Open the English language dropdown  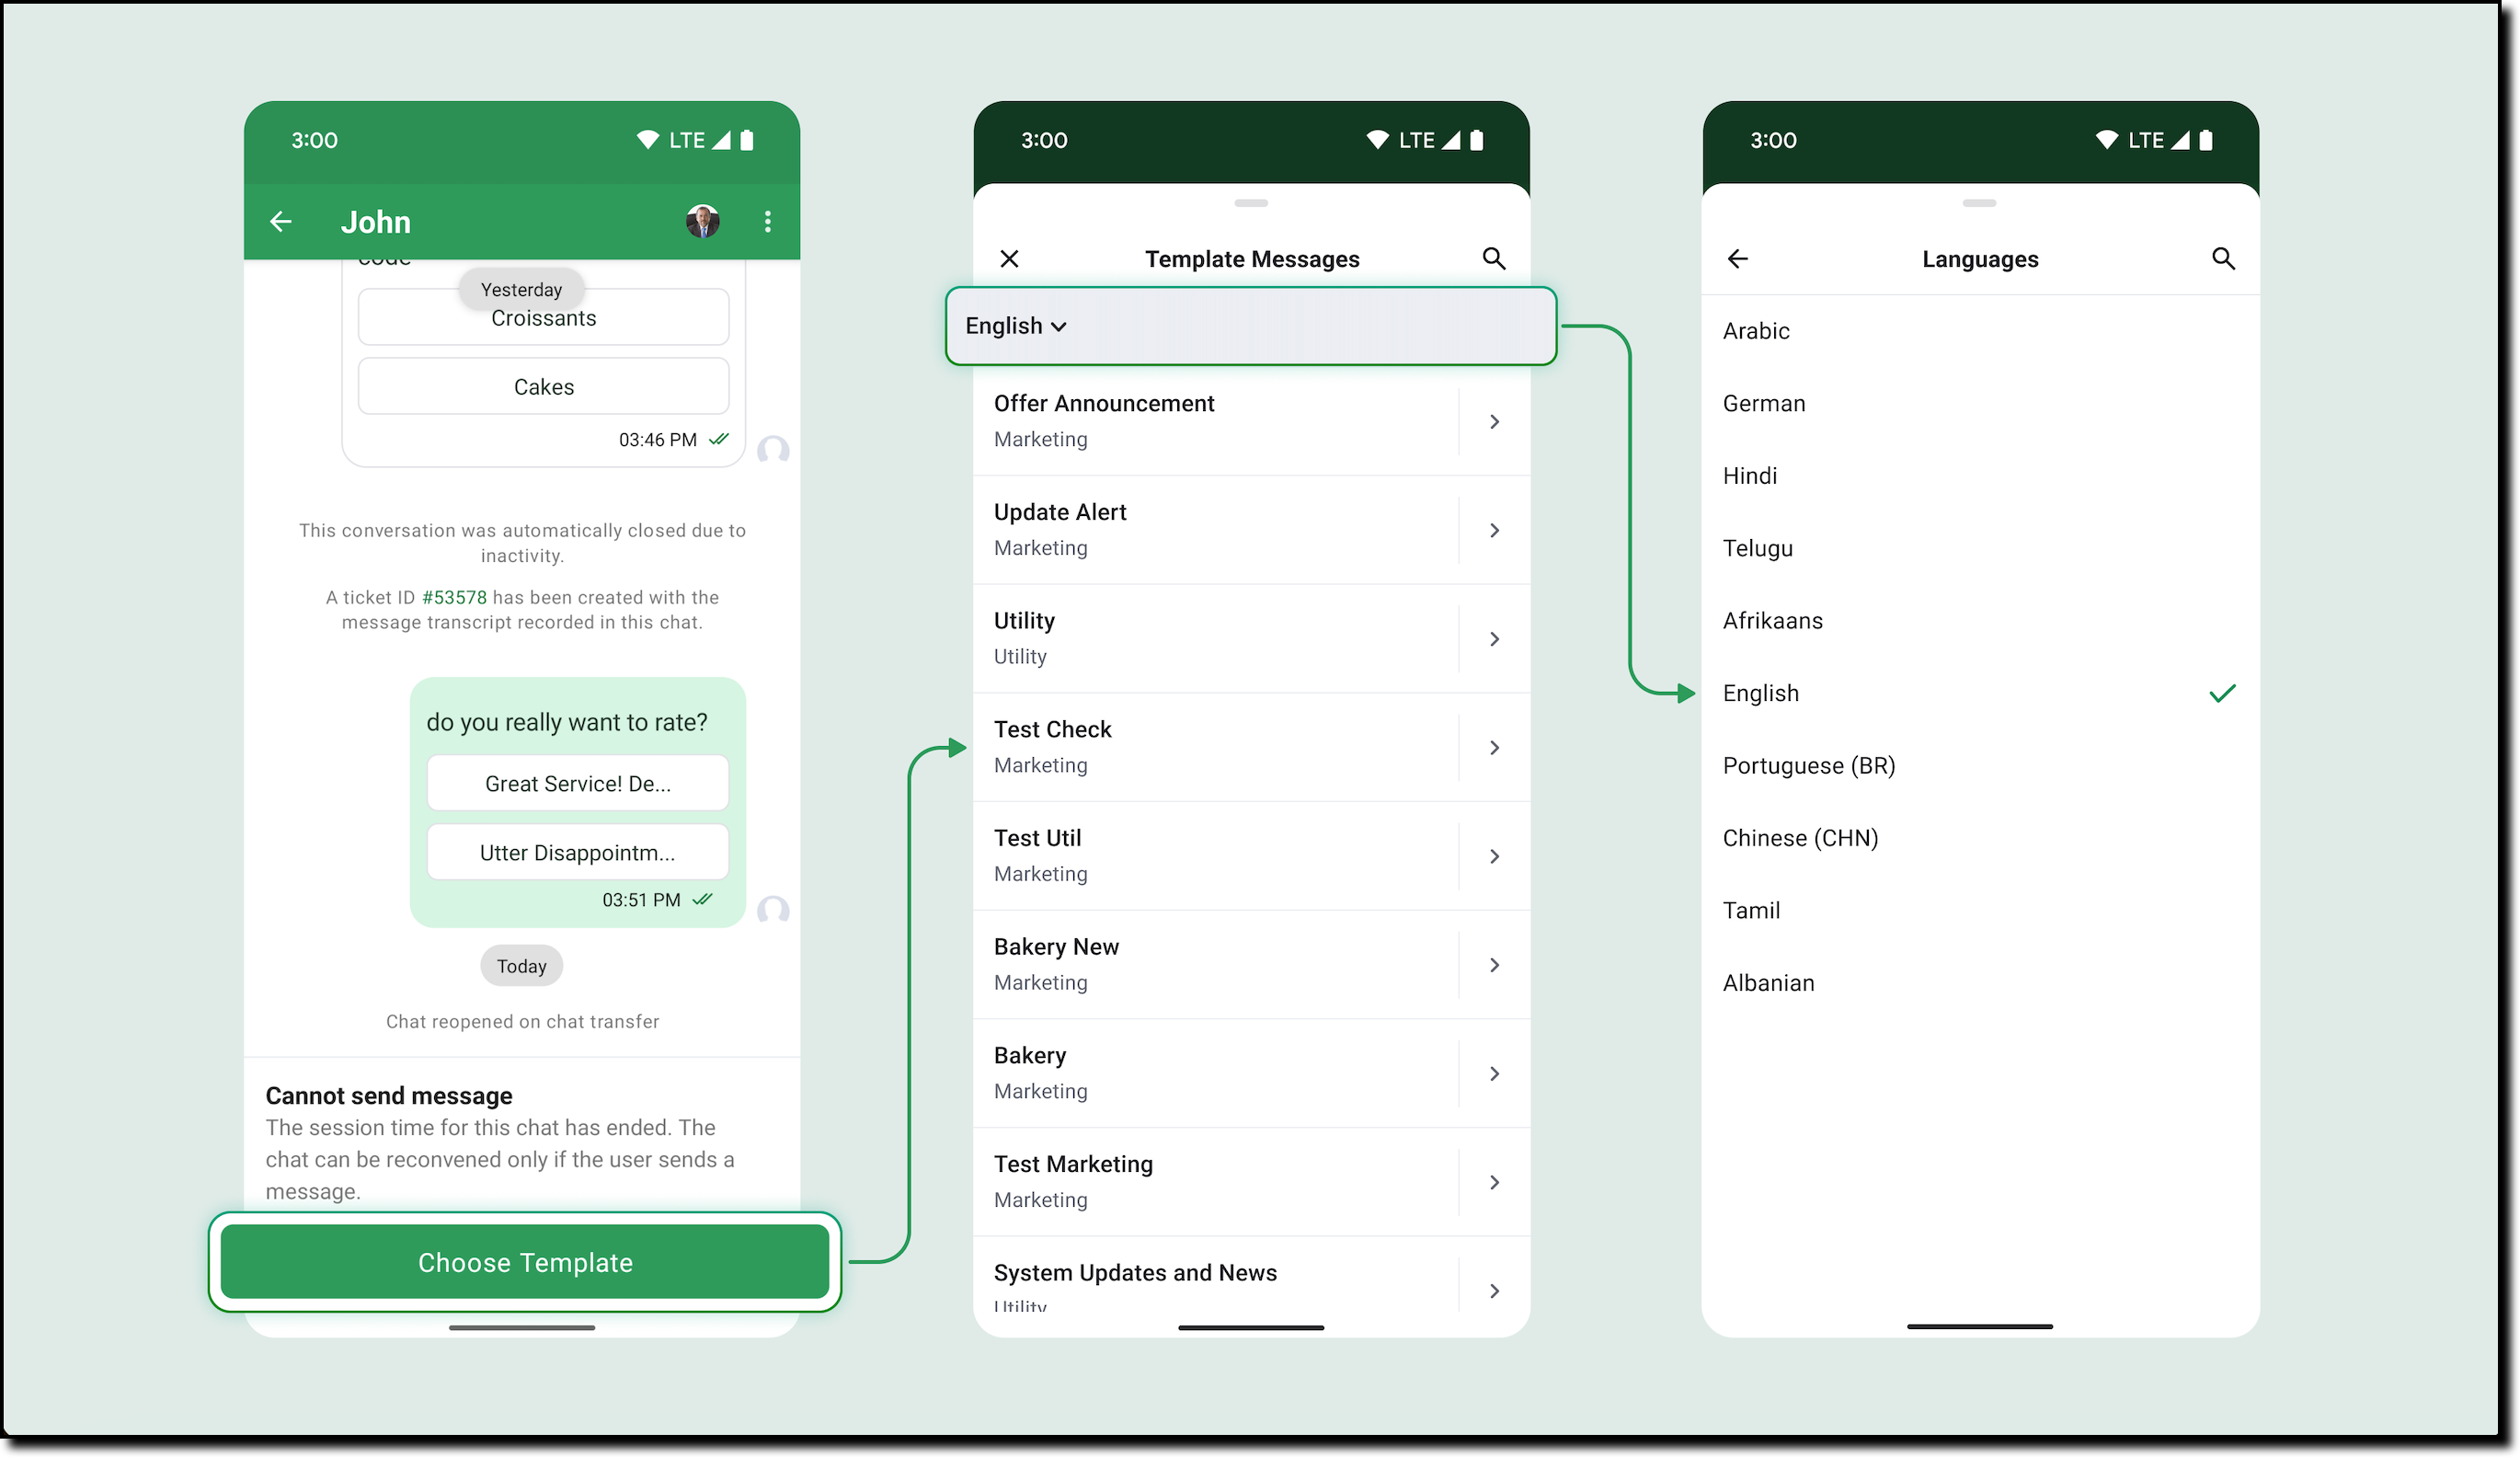point(1016,326)
